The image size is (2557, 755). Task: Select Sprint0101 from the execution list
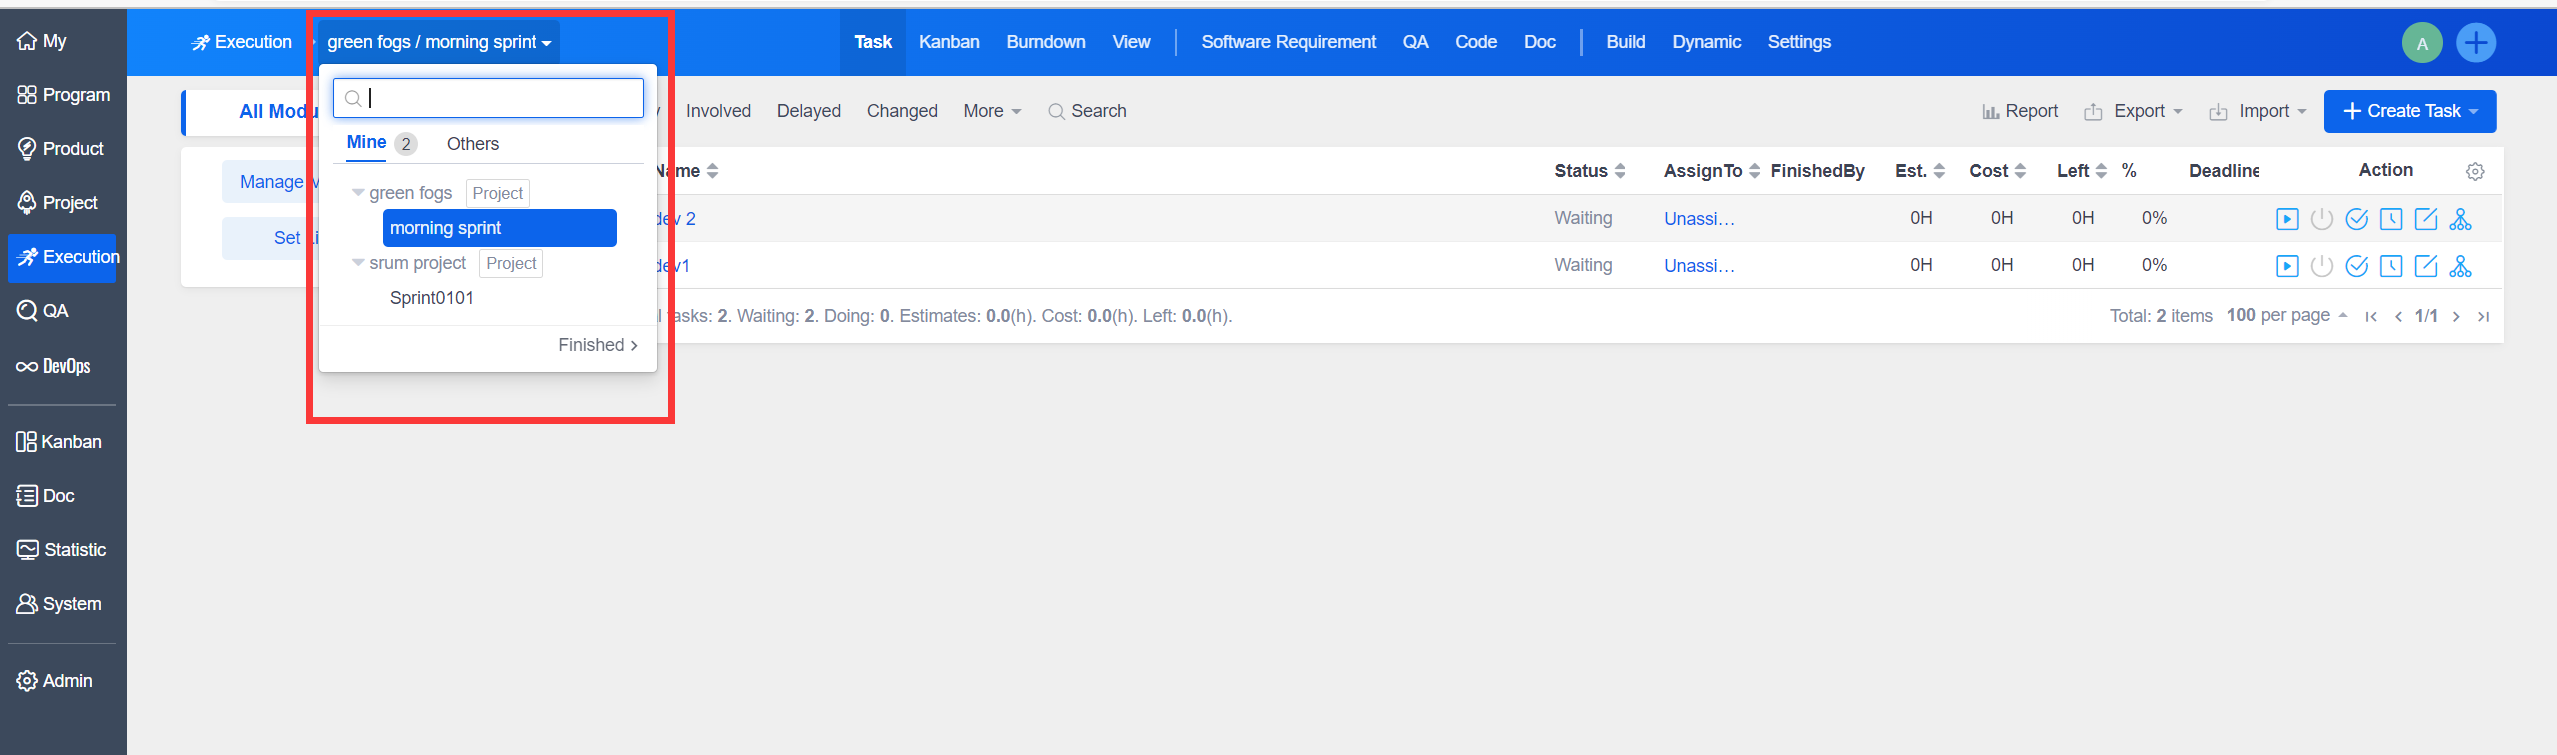point(432,298)
